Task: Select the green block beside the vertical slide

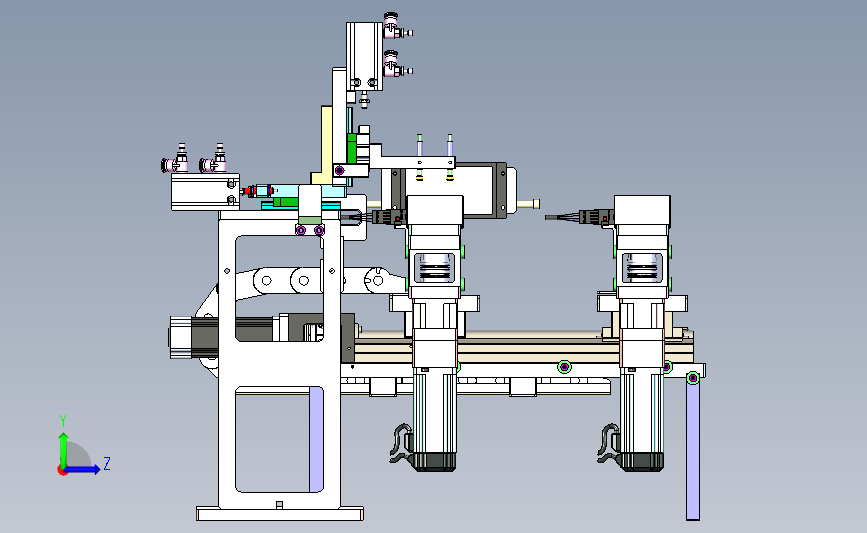Action: [351, 148]
